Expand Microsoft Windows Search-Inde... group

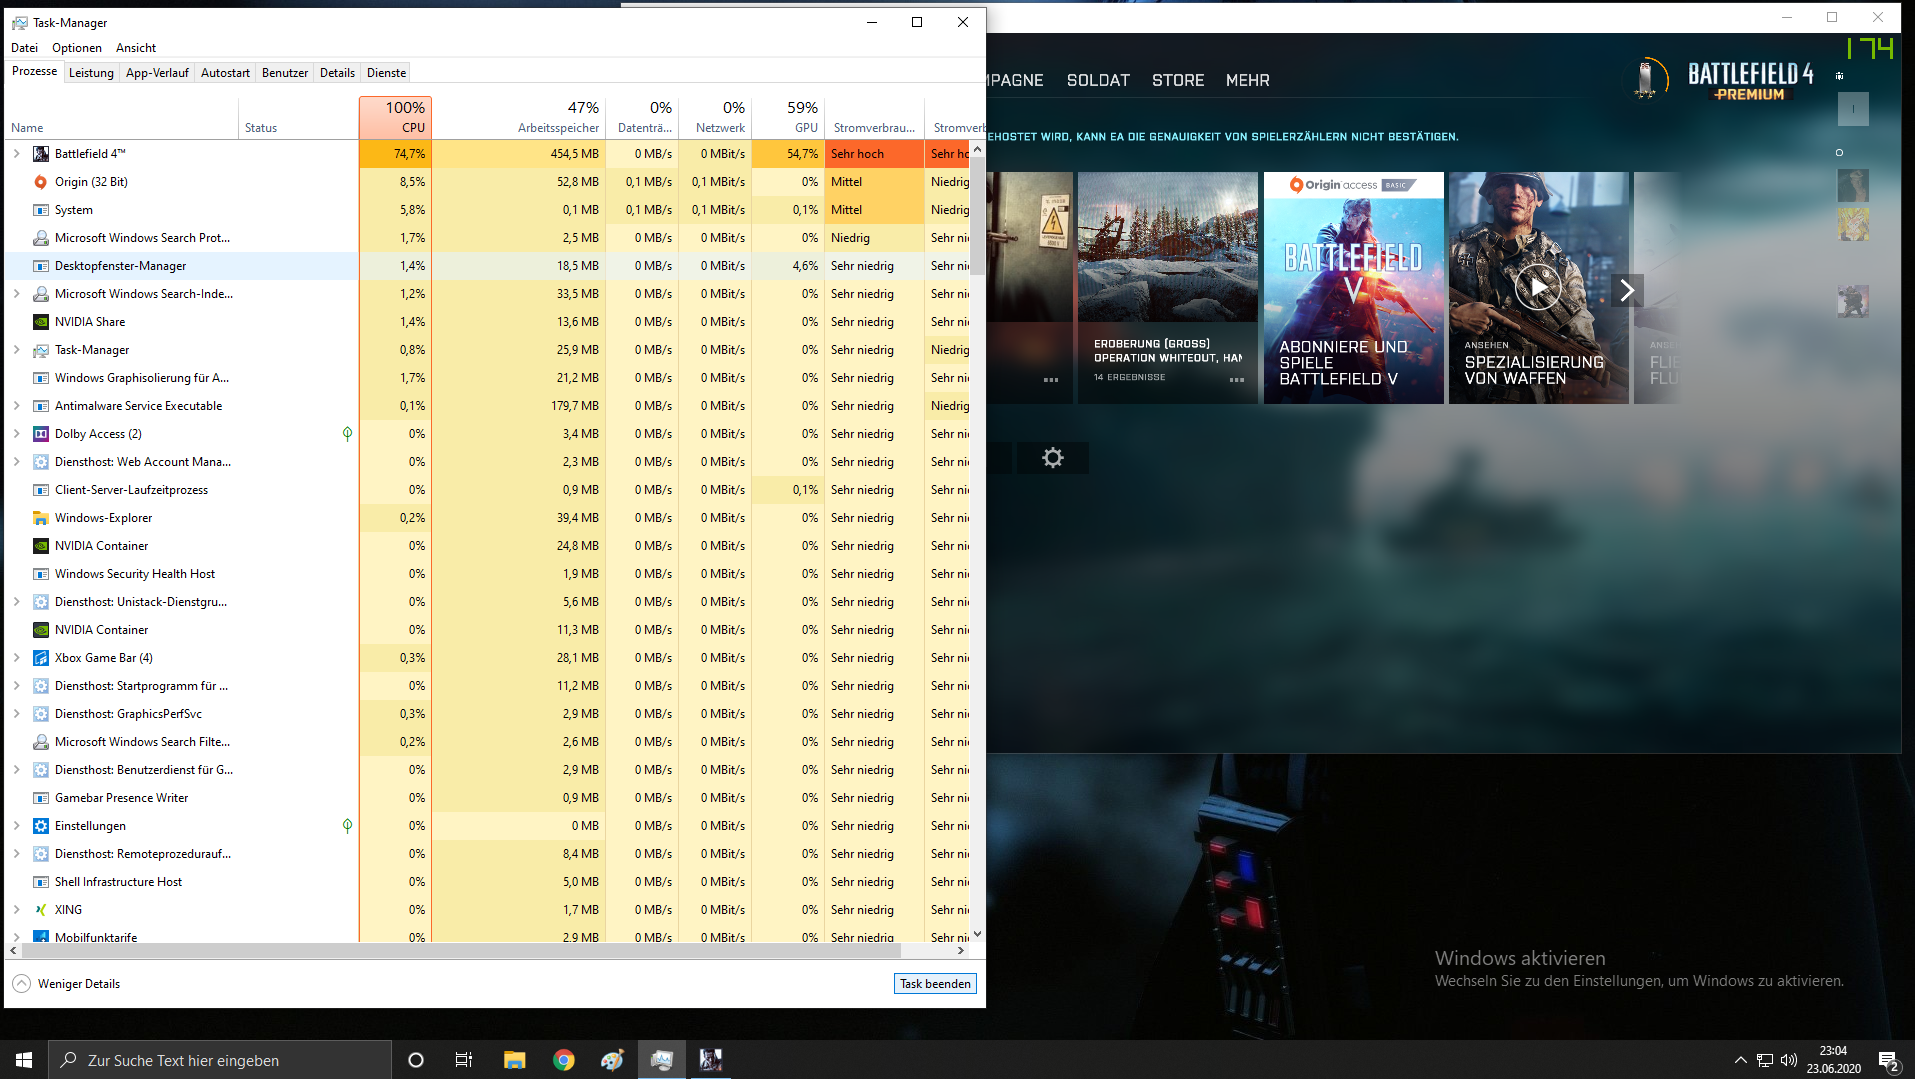(16, 294)
